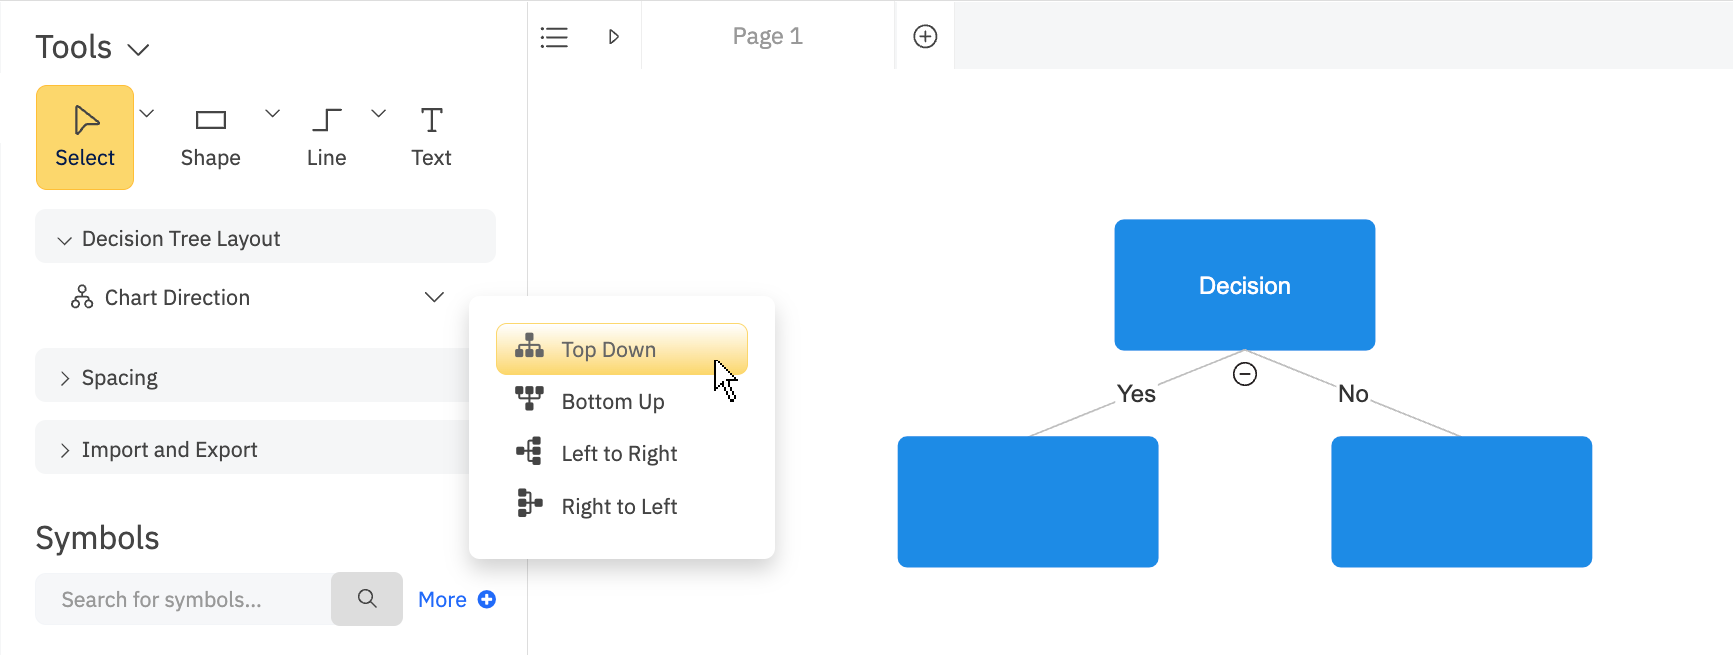Click the Select tool
The width and height of the screenshot is (1733, 655).
(x=84, y=137)
